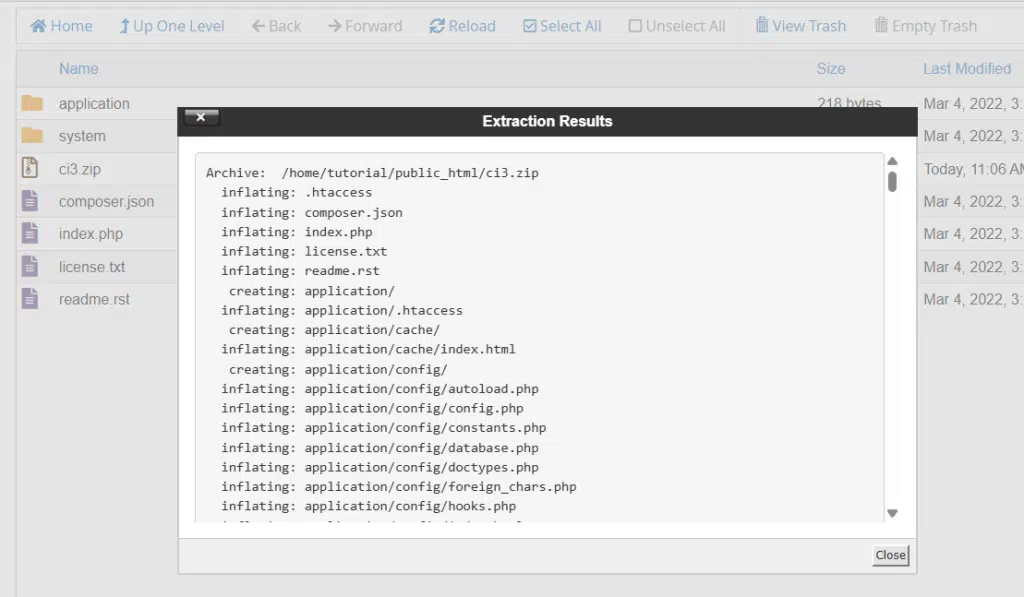This screenshot has width=1024, height=597.
Task: Check Select All files
Action: (562, 26)
